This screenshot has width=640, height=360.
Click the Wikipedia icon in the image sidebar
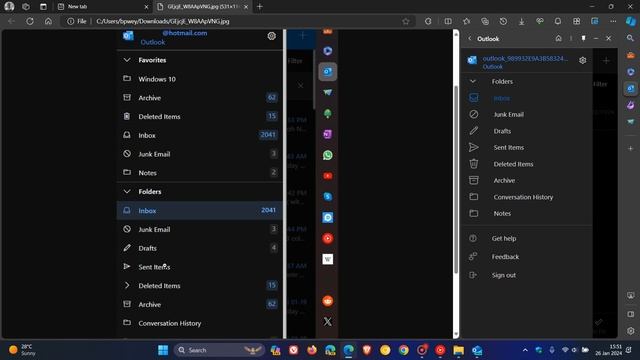click(x=327, y=259)
